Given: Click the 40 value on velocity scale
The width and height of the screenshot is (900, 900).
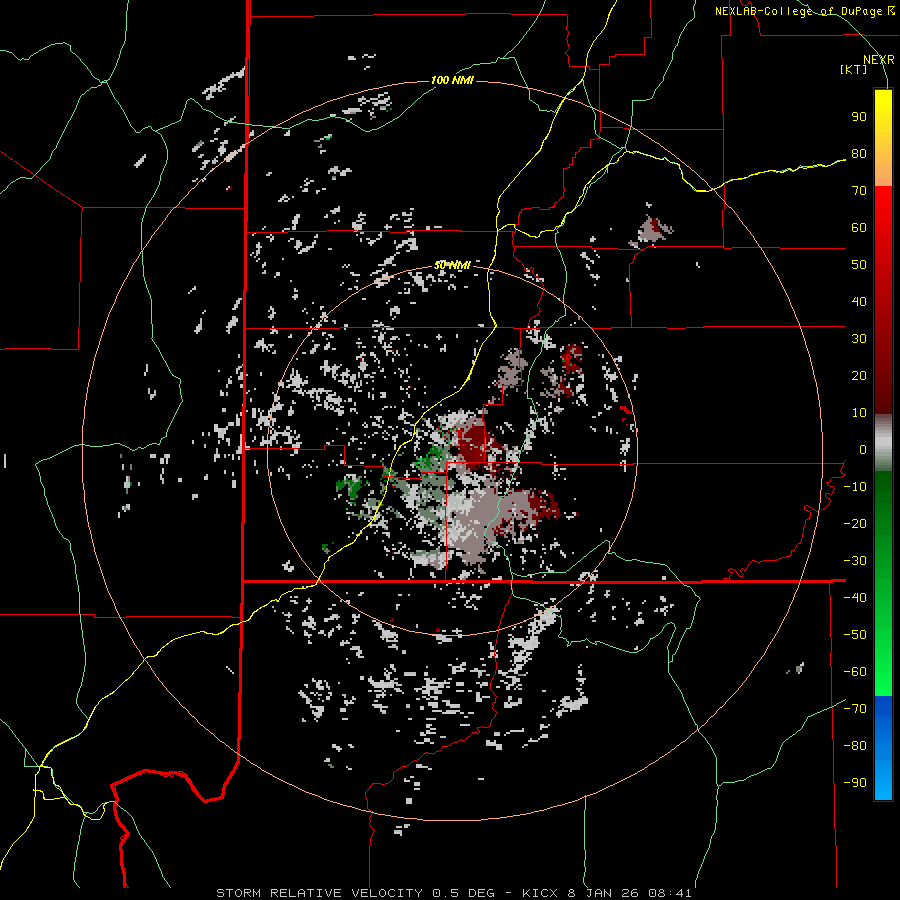Looking at the screenshot, I should [859, 302].
